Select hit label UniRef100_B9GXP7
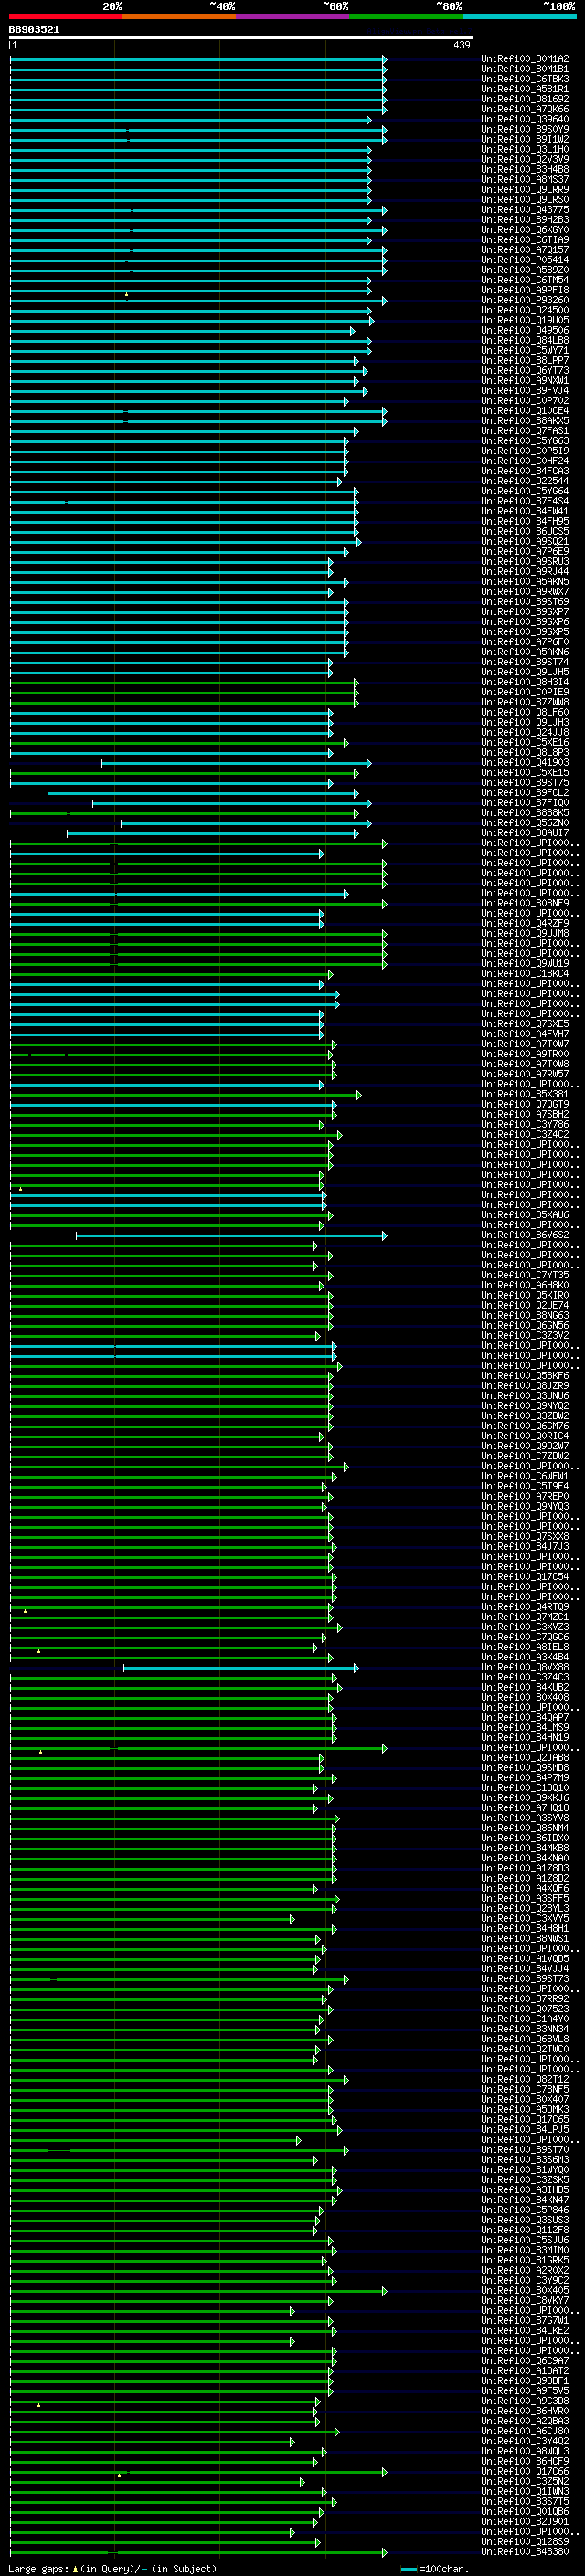Screen dimensions: 585x2576 pos(525,612)
